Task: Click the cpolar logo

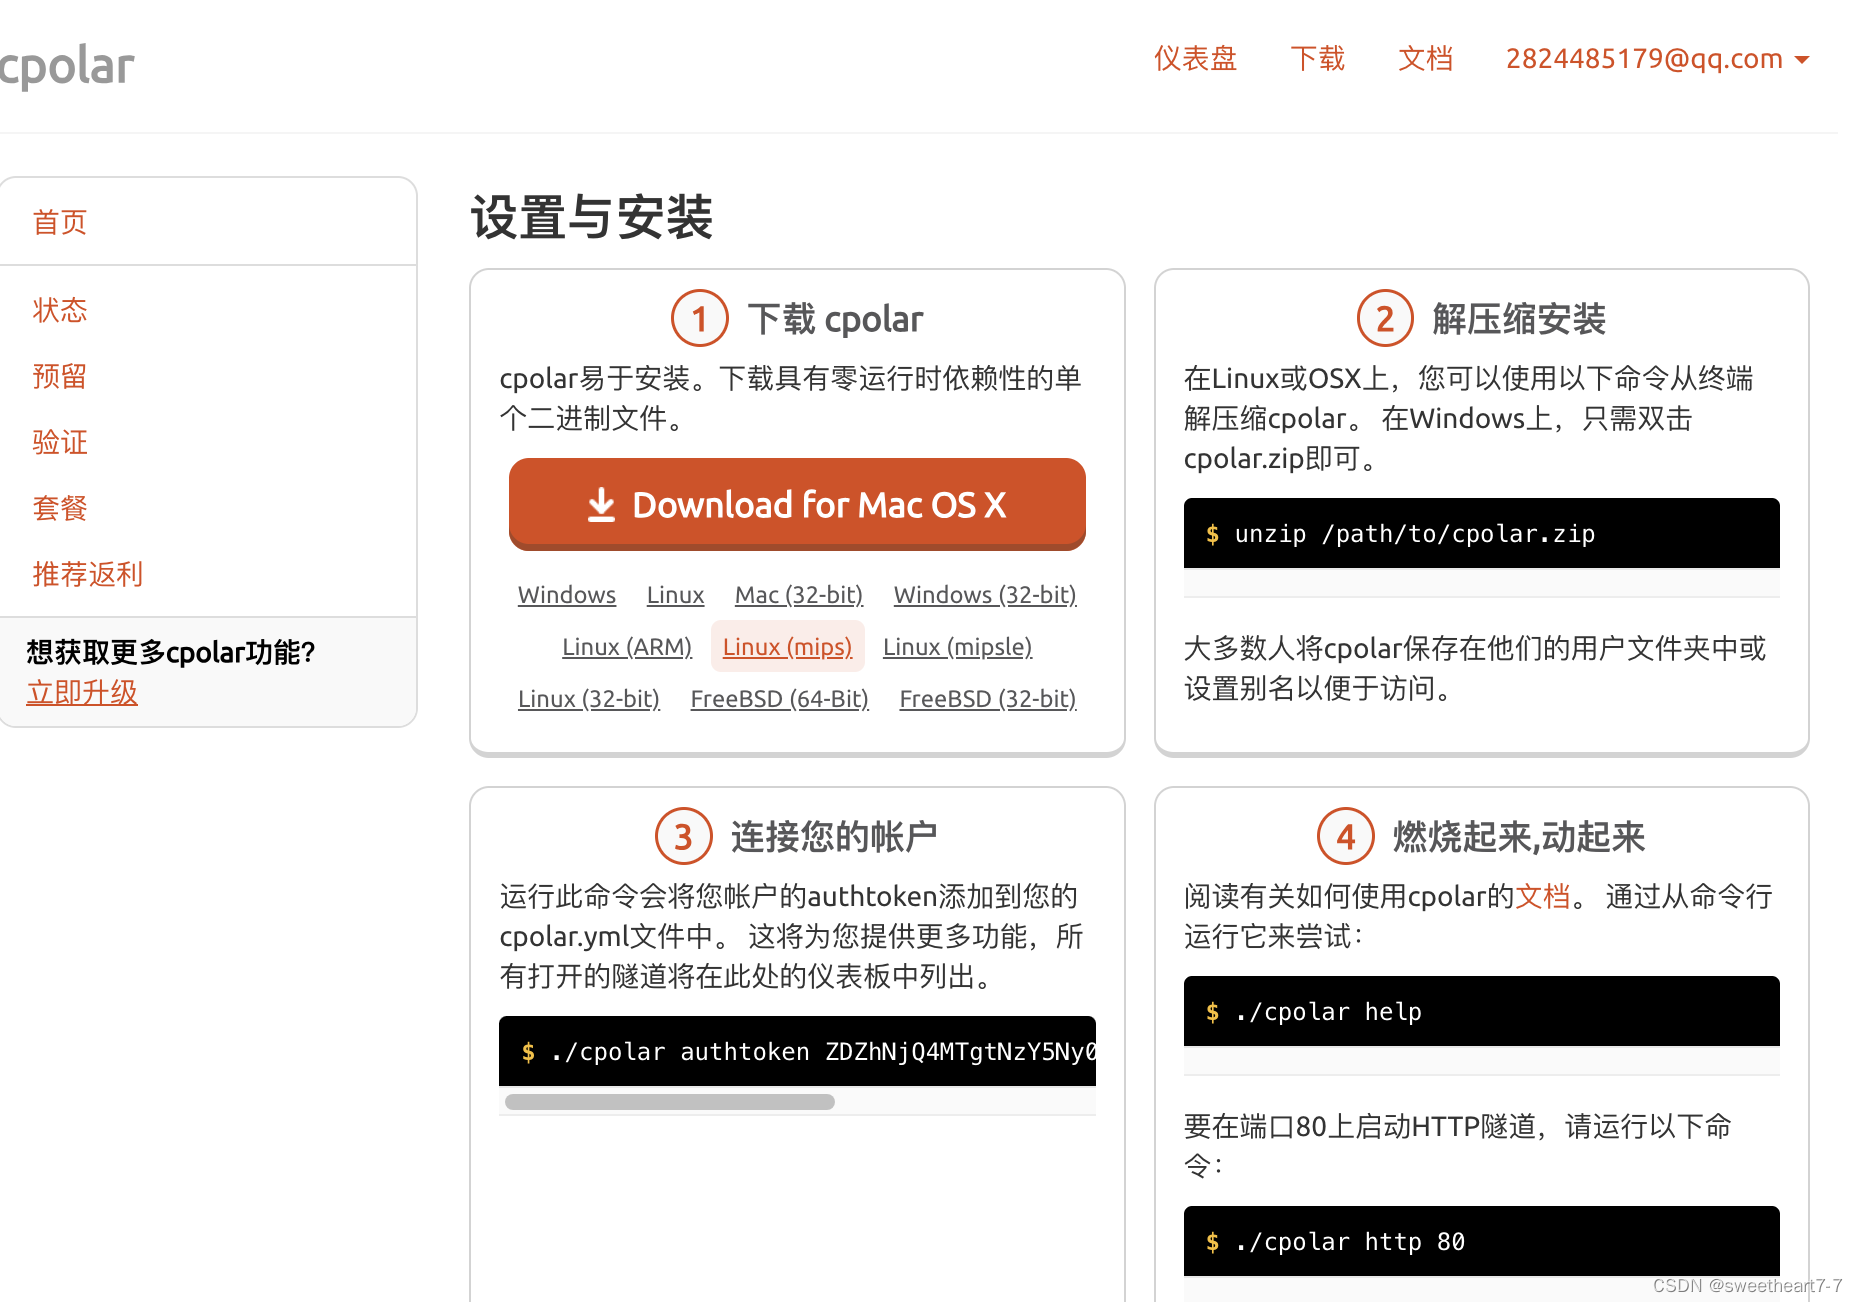Action: (x=66, y=67)
